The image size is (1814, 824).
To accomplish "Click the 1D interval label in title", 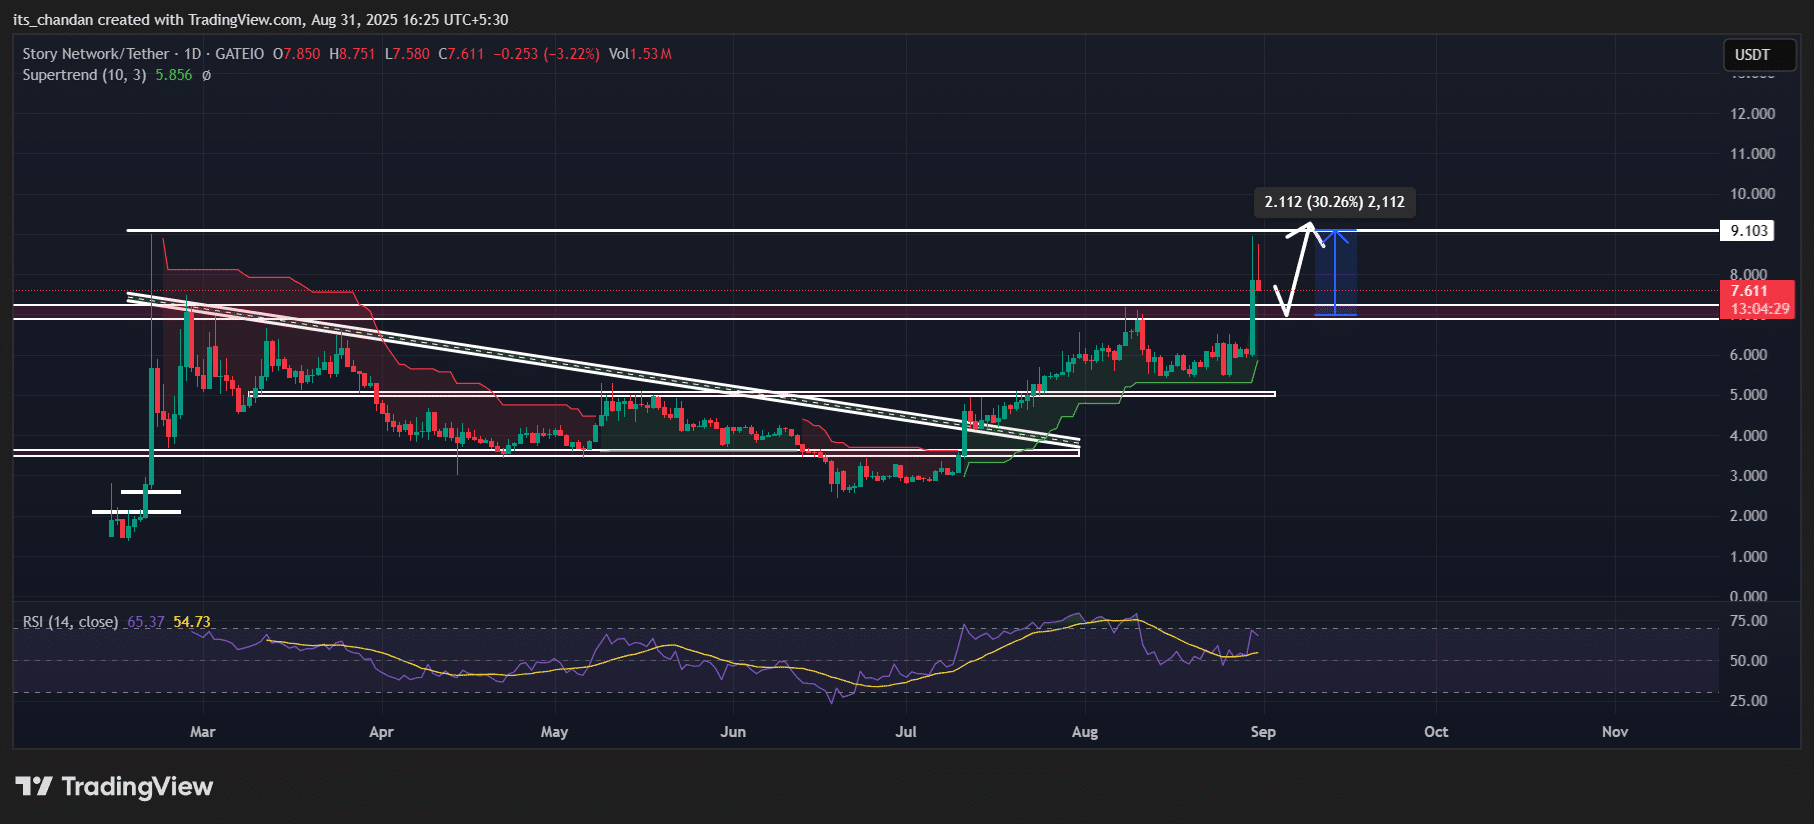I will pyautogui.click(x=192, y=54).
